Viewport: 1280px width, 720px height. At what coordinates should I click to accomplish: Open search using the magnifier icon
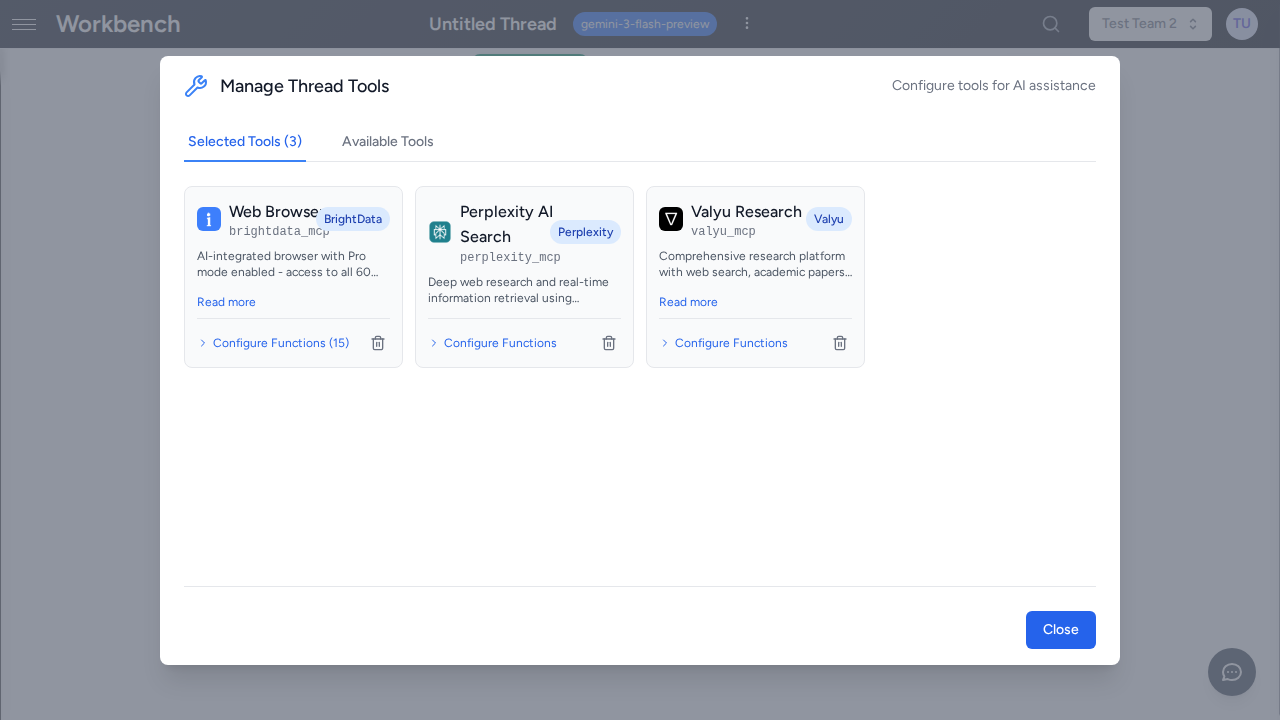coord(1050,23)
